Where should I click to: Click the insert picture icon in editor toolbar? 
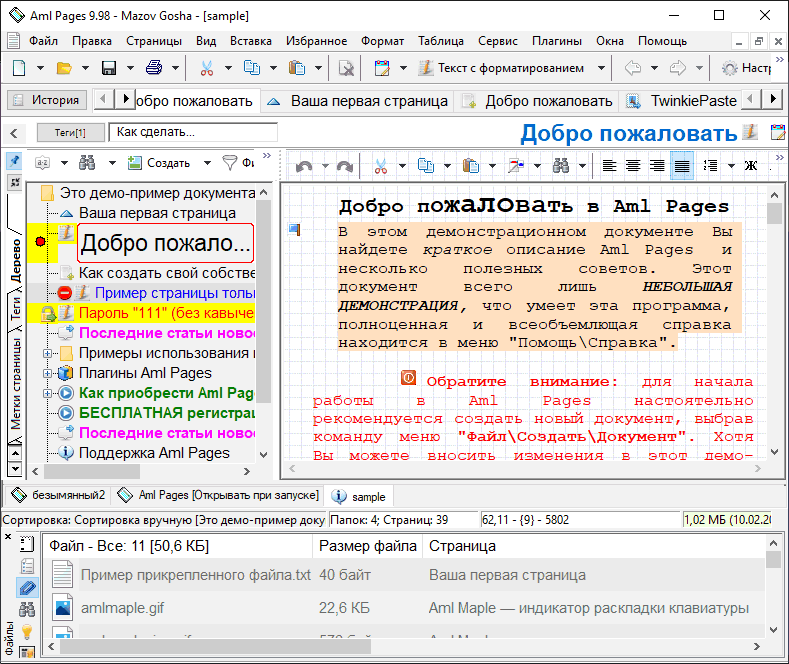[x=516, y=165]
